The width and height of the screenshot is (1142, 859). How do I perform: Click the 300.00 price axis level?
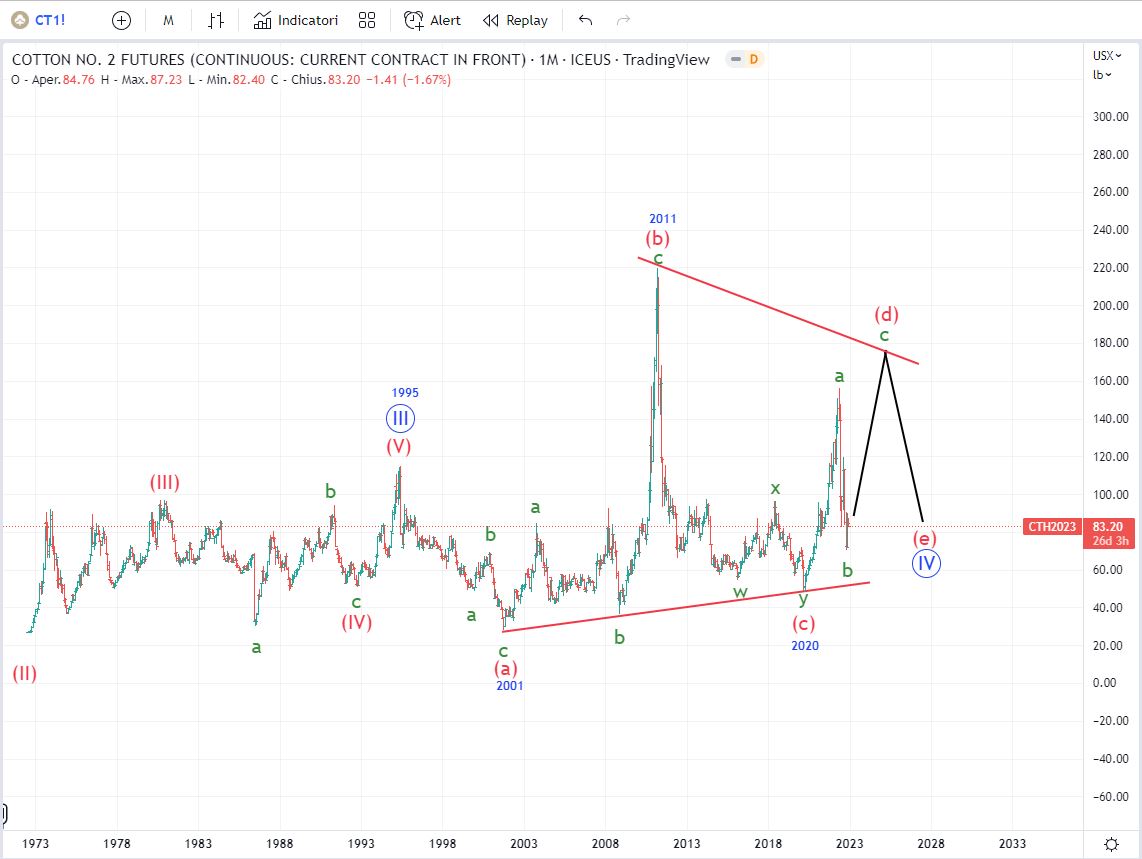pyautogui.click(x=1110, y=117)
